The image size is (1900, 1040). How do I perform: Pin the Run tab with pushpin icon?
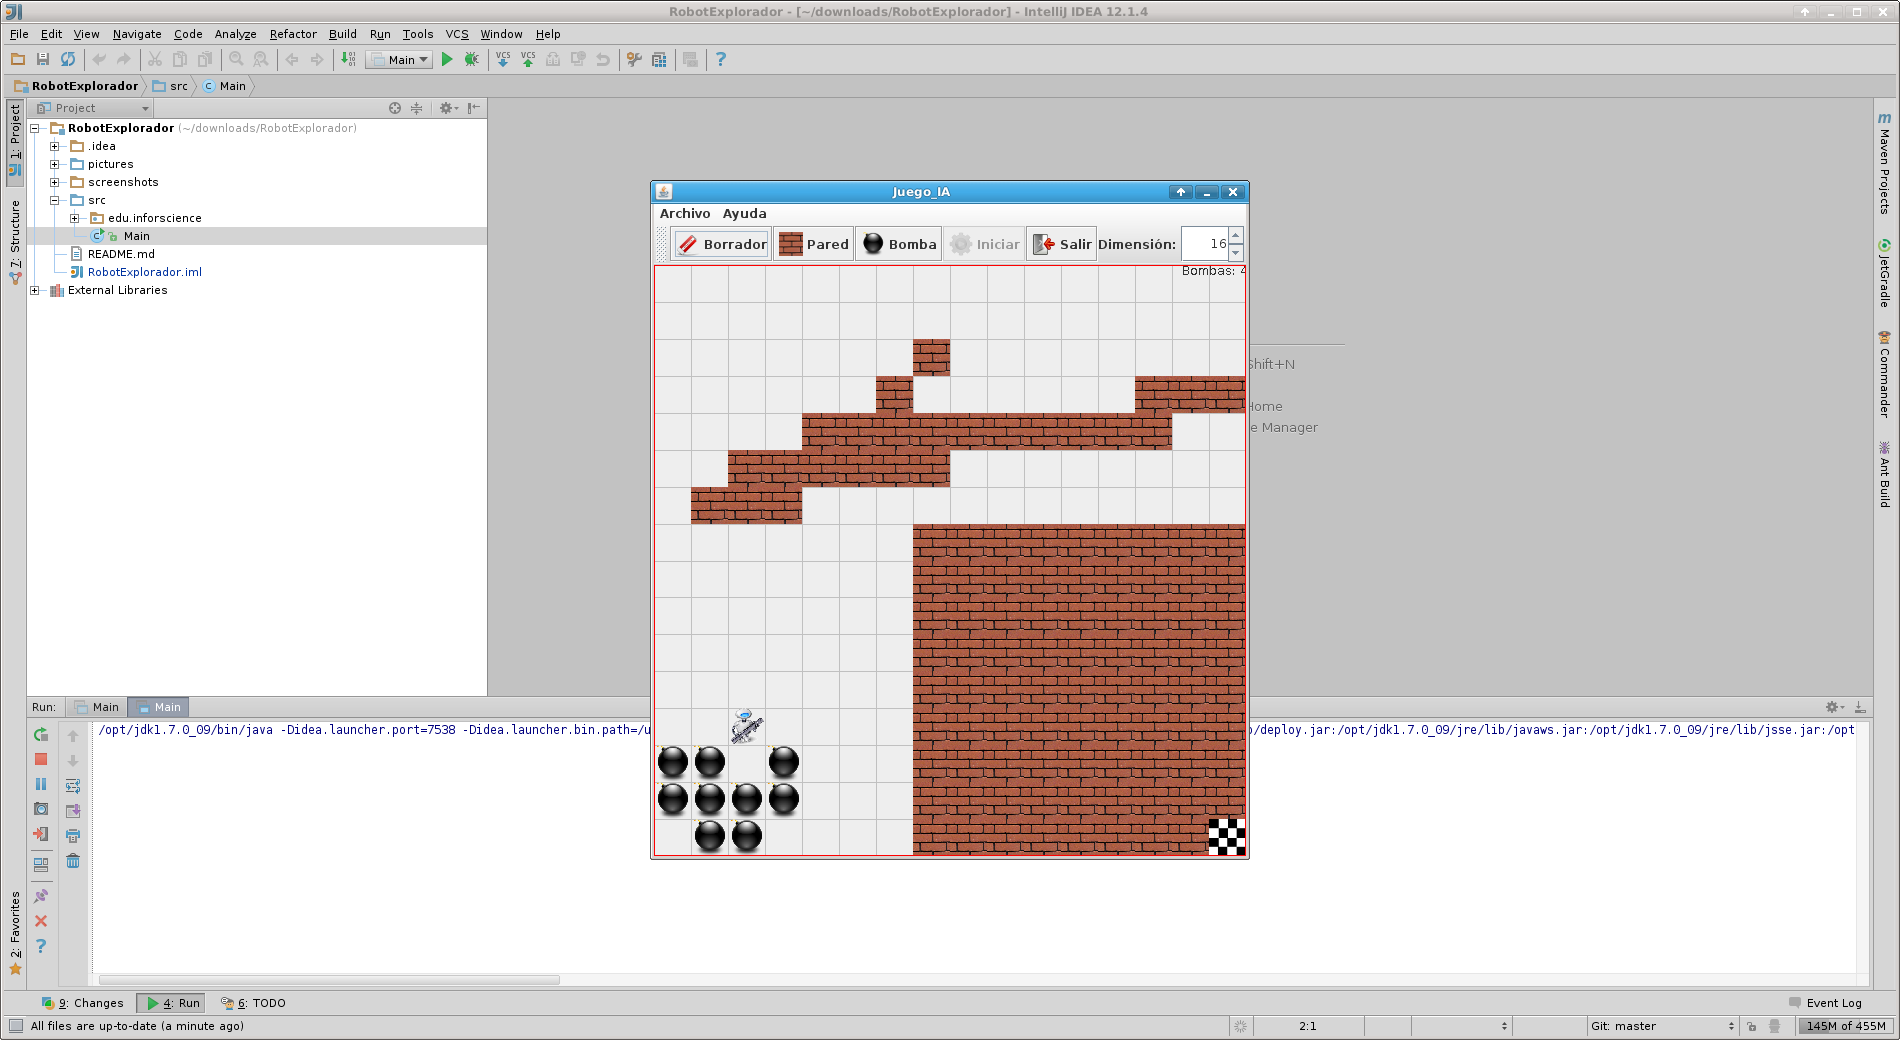point(41,896)
